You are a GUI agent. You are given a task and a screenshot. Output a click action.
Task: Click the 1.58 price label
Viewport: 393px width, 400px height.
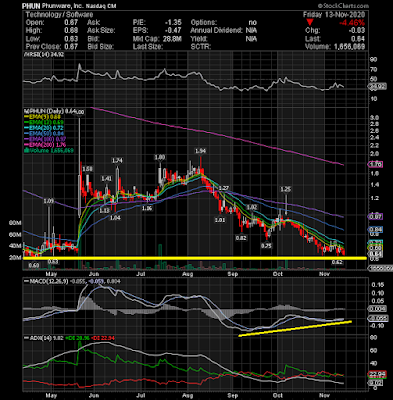click(x=87, y=169)
